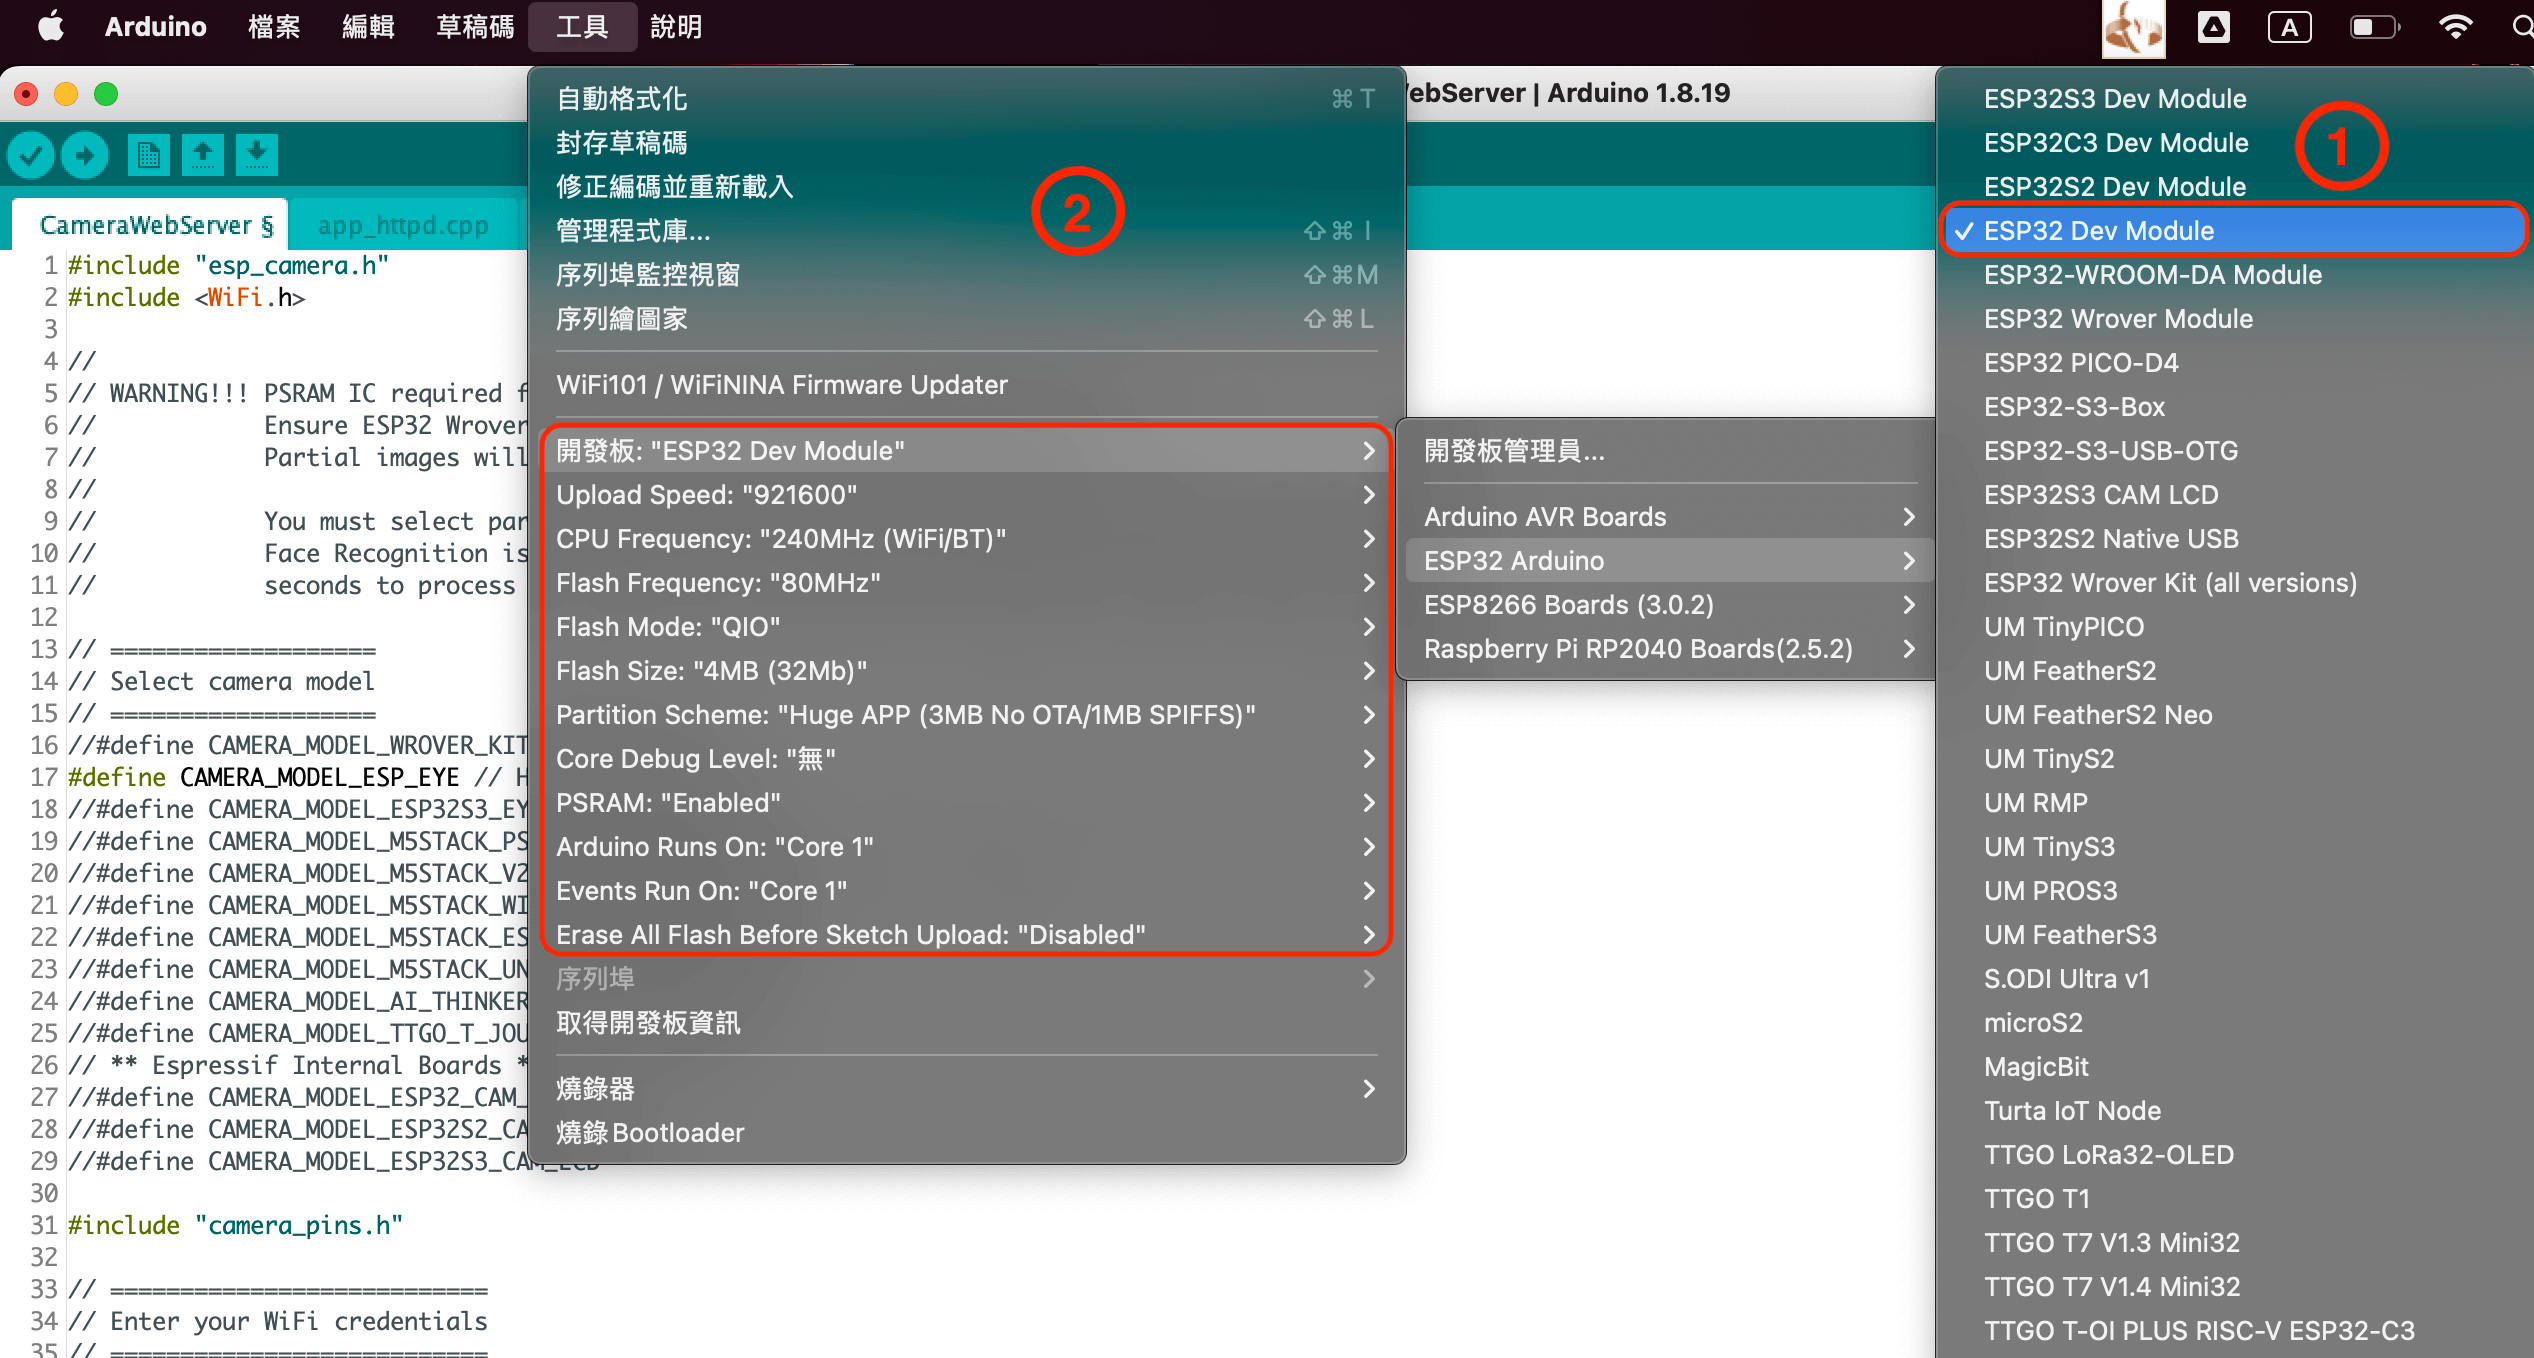Open 序列埠監控視窗 serial monitor
This screenshot has height=1358, width=2534.
click(966, 275)
